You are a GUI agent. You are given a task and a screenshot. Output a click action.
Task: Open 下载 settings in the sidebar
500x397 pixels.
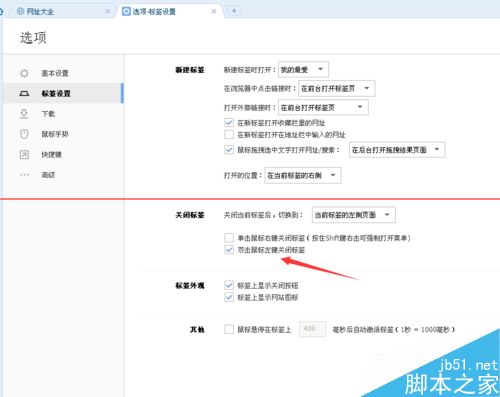[x=63, y=114]
